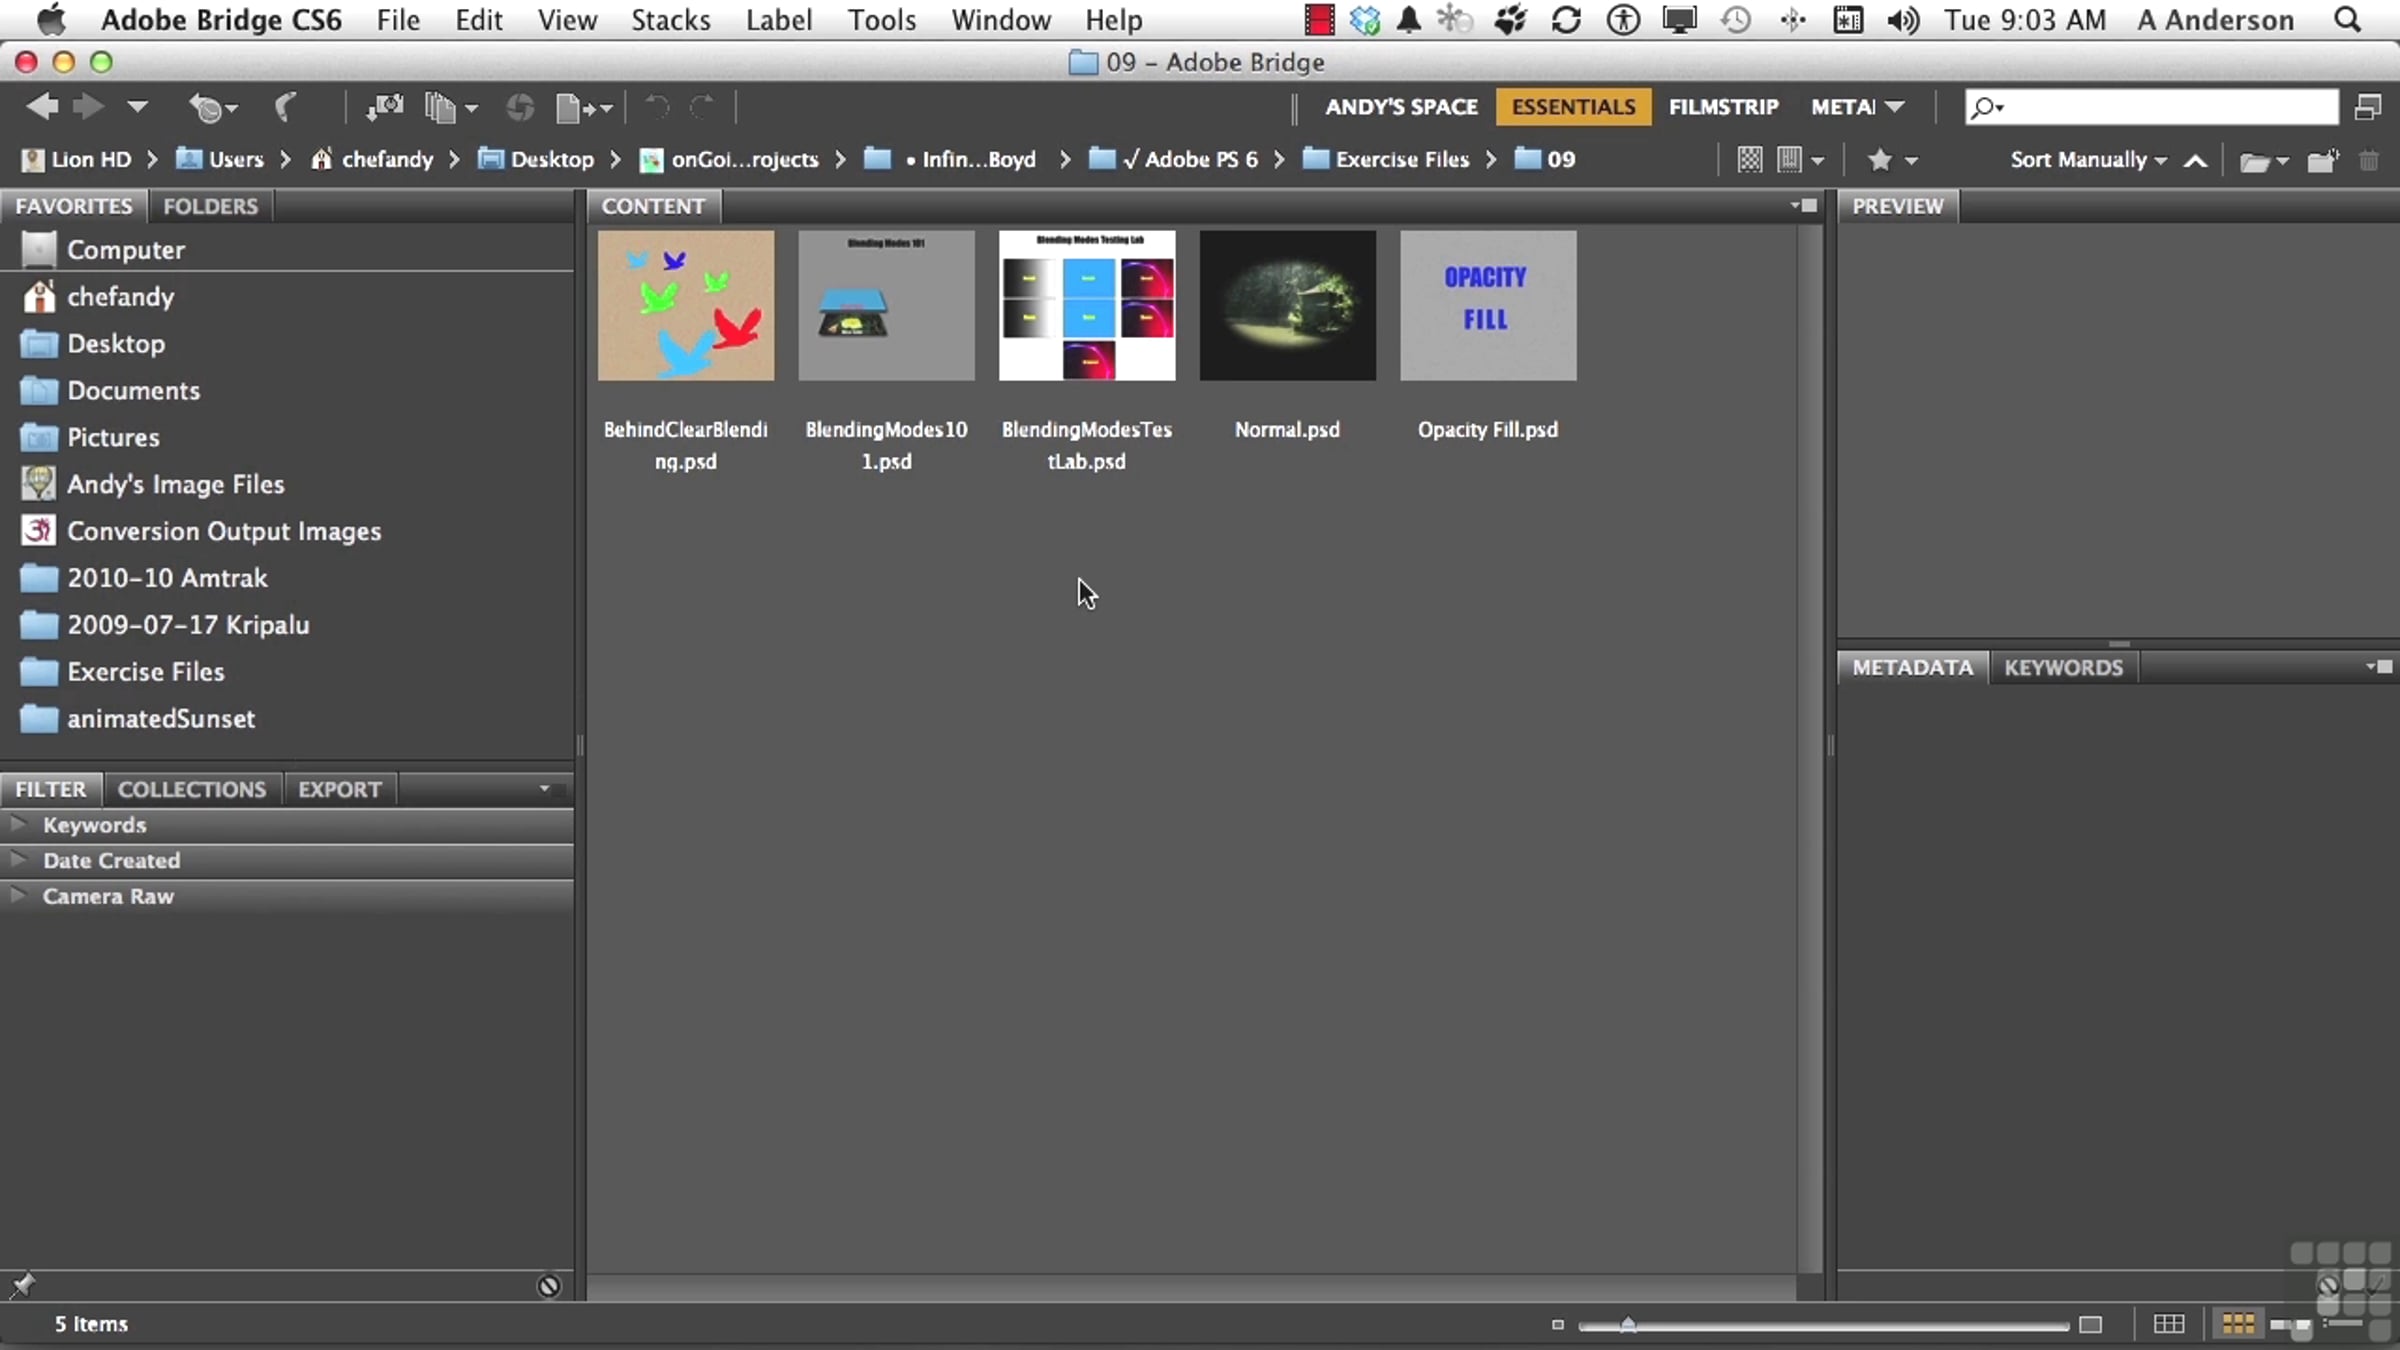Toggle ascending sort order arrow
Image resolution: width=2400 pixels, height=1350 pixels.
pos(2195,160)
